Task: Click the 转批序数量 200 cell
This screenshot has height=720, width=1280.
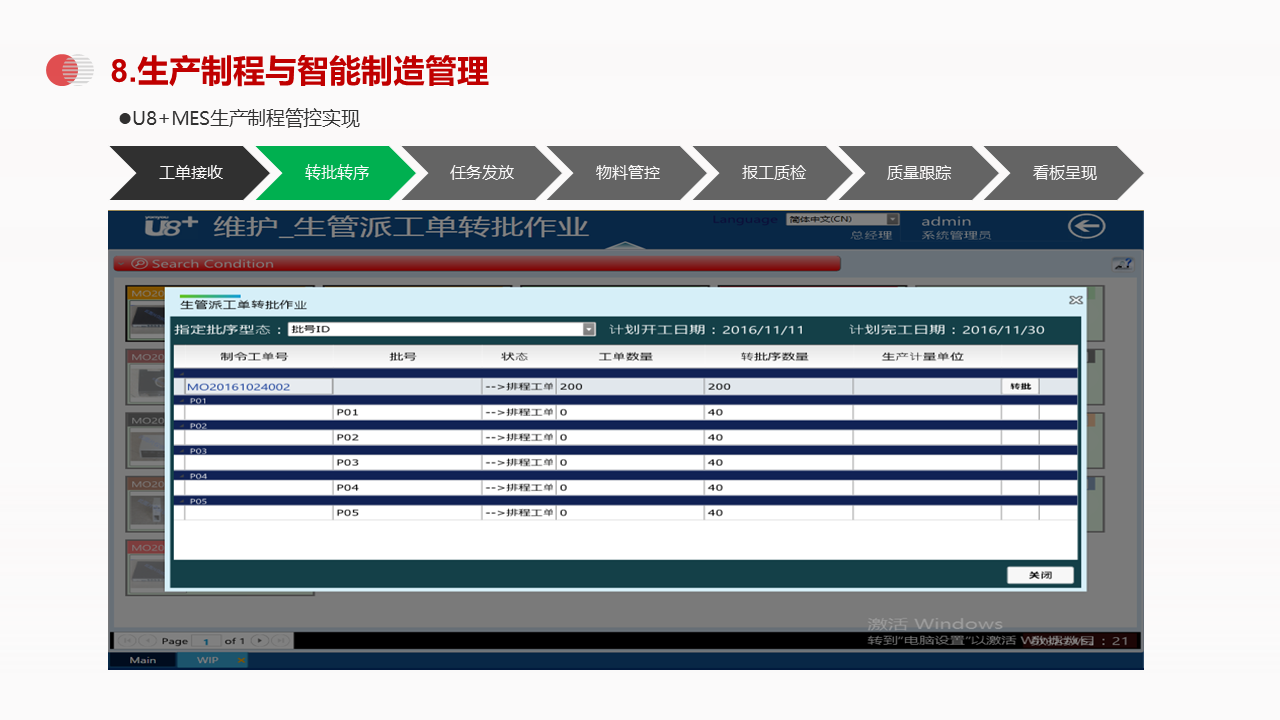Action: pos(778,386)
